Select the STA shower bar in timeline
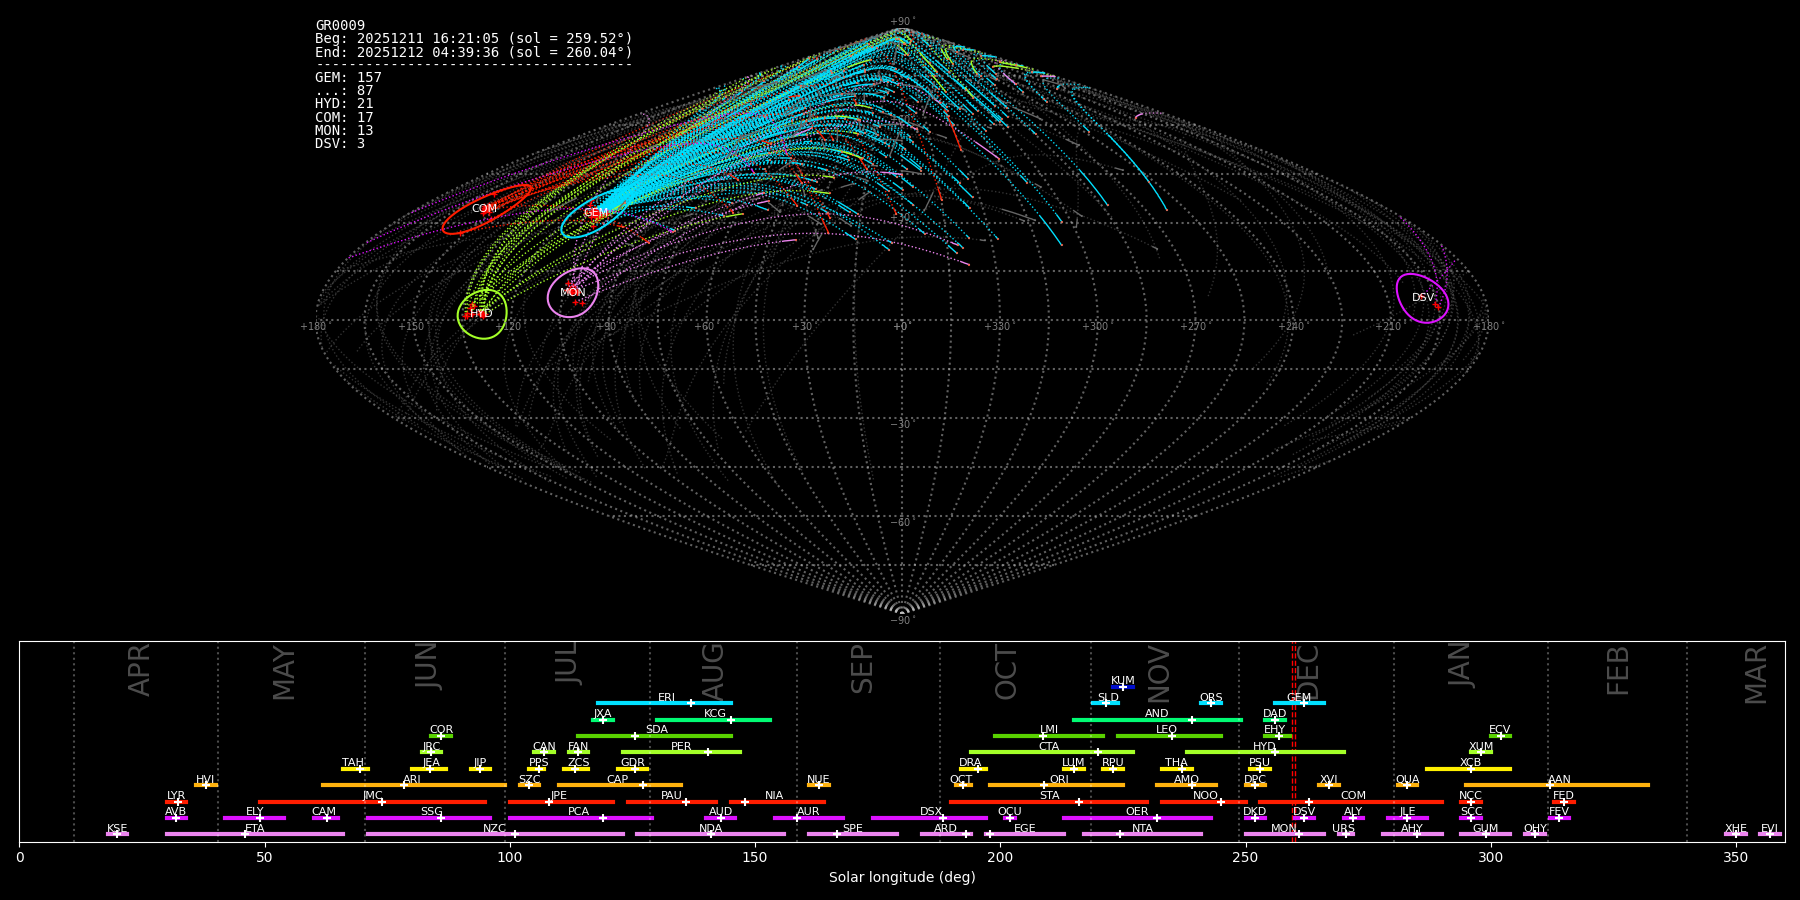The height and width of the screenshot is (900, 1800). click(1049, 802)
